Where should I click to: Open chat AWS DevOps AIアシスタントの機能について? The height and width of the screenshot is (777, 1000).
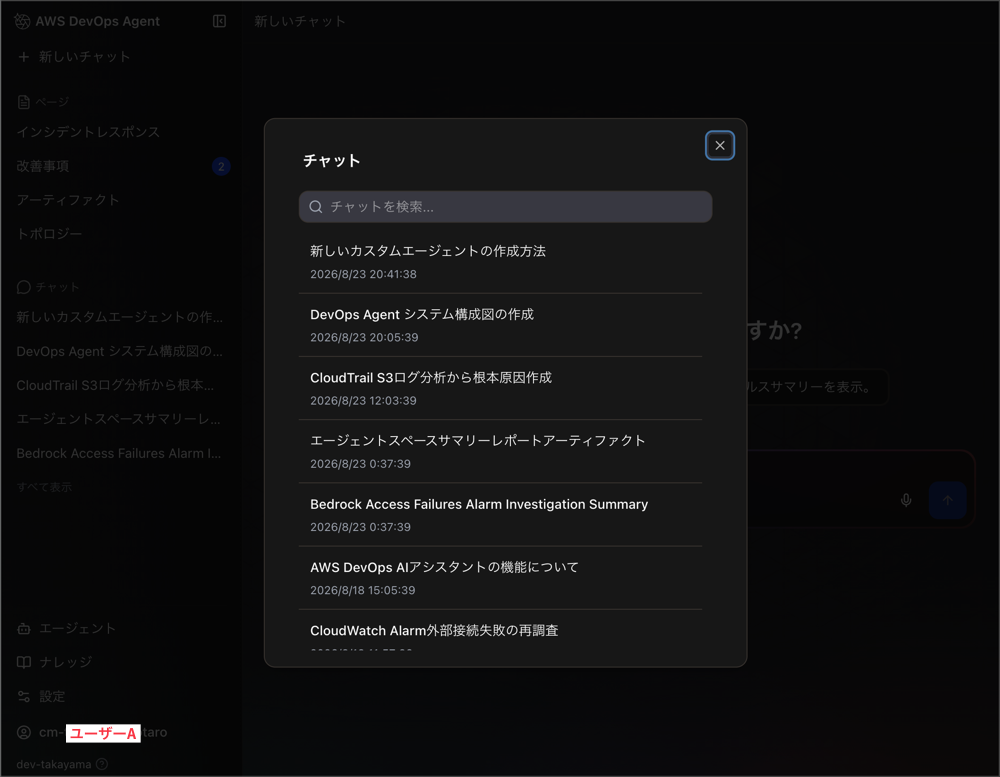pos(500,578)
